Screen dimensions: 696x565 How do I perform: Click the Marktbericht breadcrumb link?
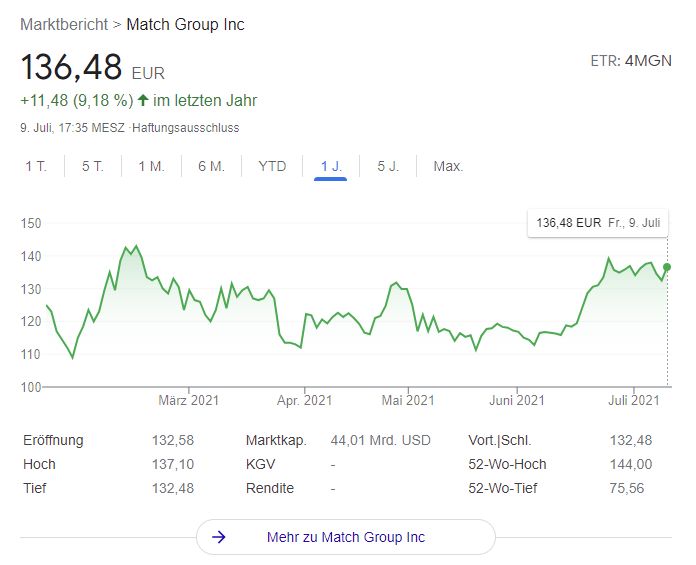point(64,24)
